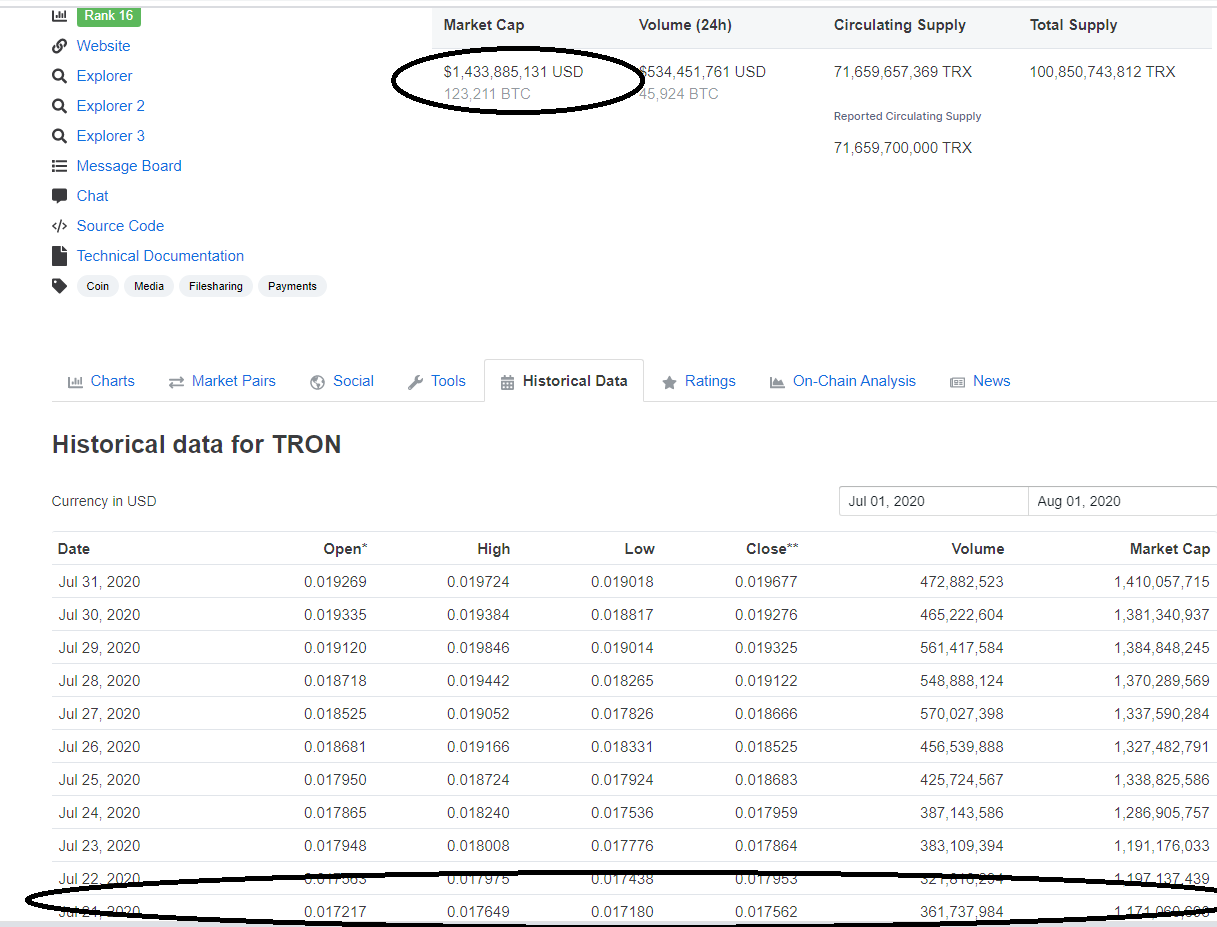Click the Low column header

(639, 549)
